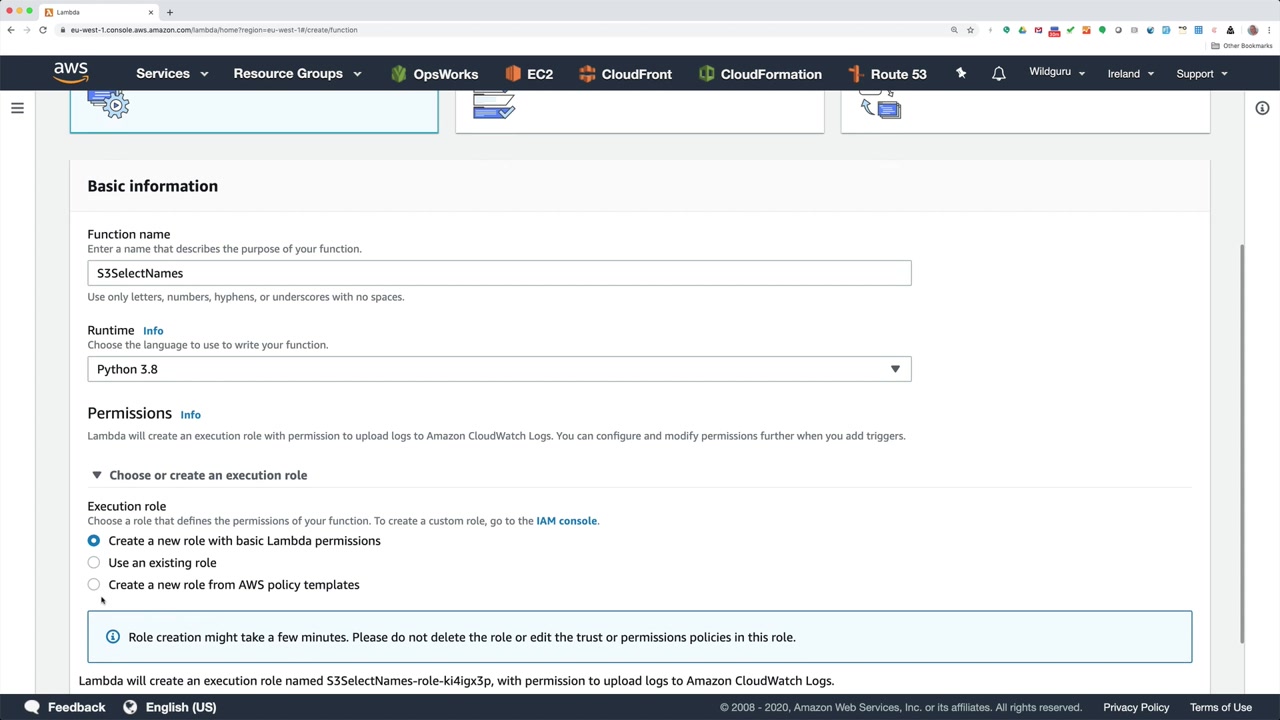
Task: Click the browser address bar URL
Action: tap(214, 30)
